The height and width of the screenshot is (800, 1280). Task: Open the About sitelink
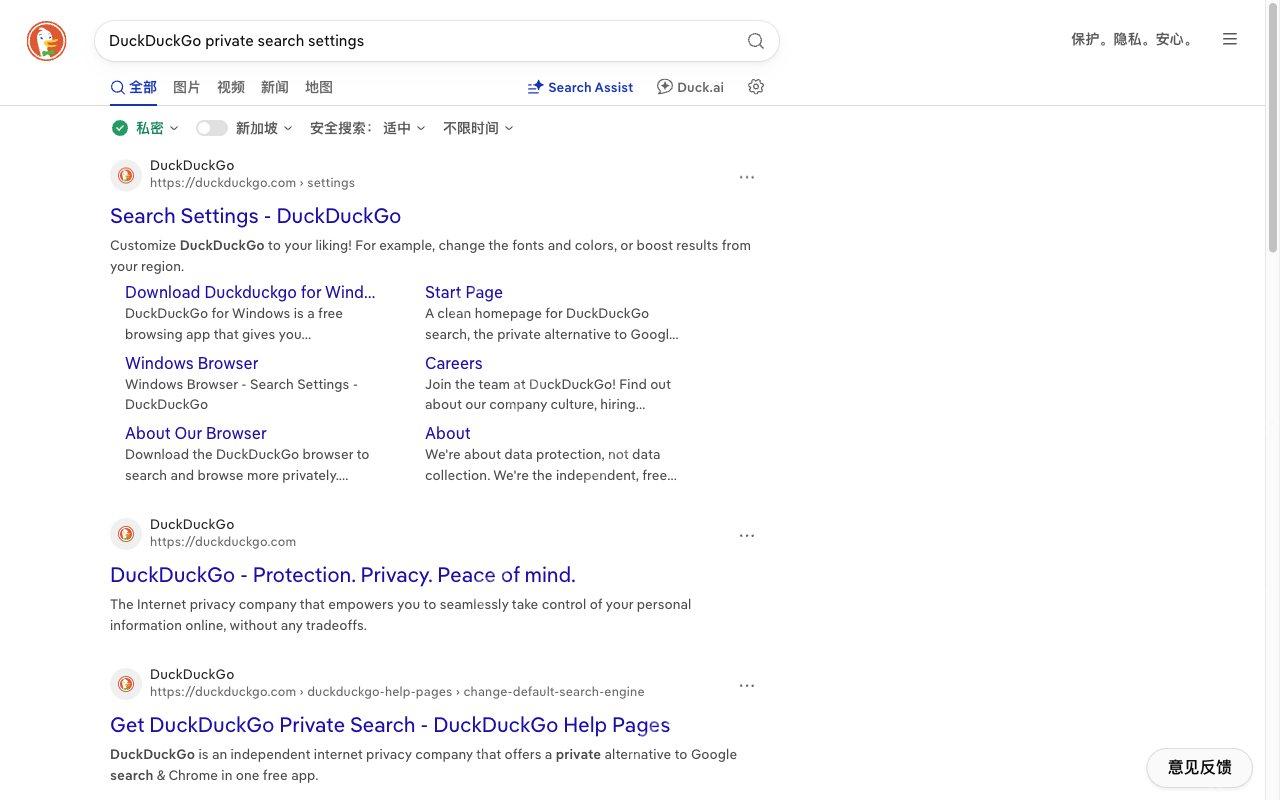pyautogui.click(x=448, y=433)
